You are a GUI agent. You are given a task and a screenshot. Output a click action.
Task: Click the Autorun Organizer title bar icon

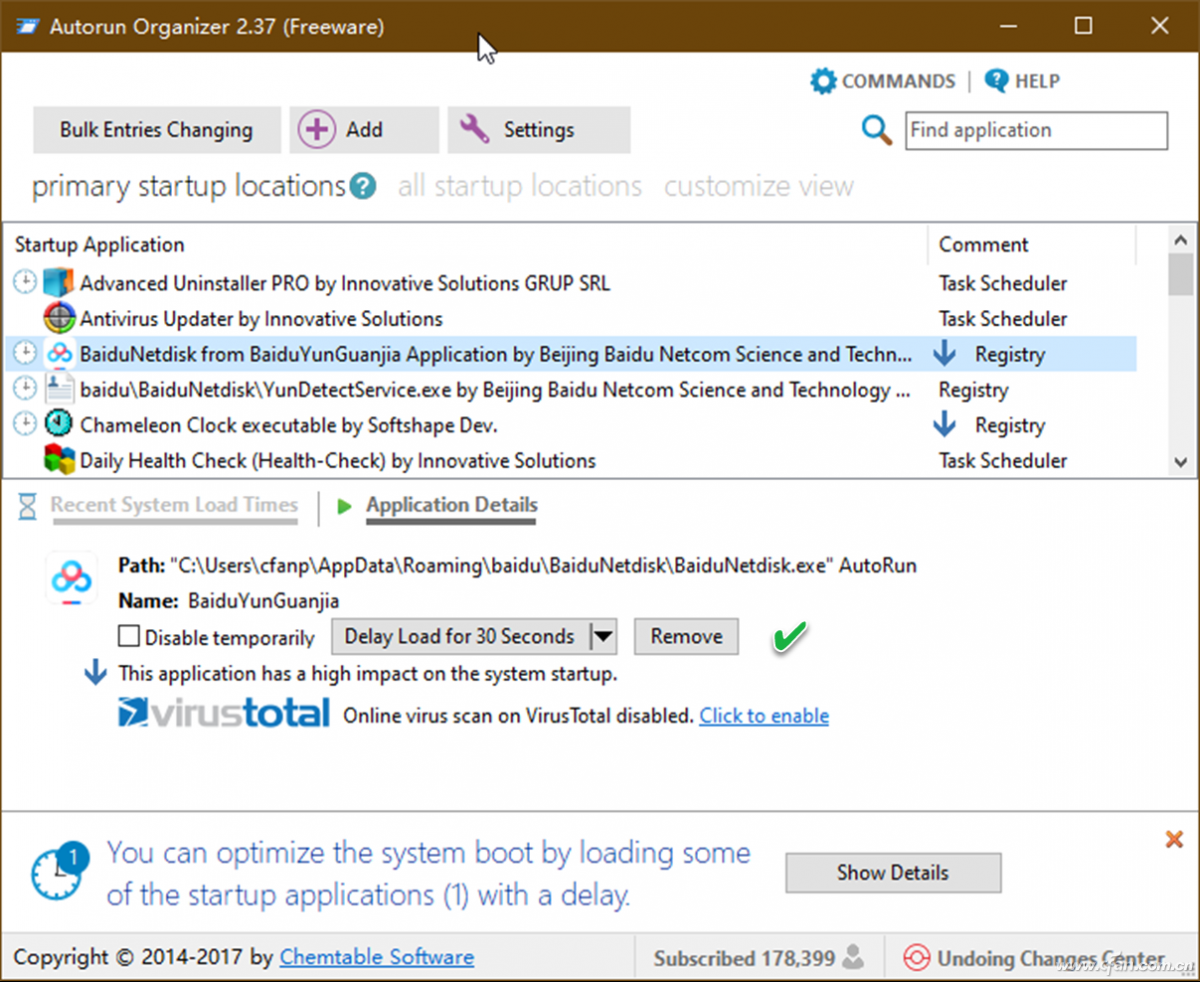[x=27, y=27]
